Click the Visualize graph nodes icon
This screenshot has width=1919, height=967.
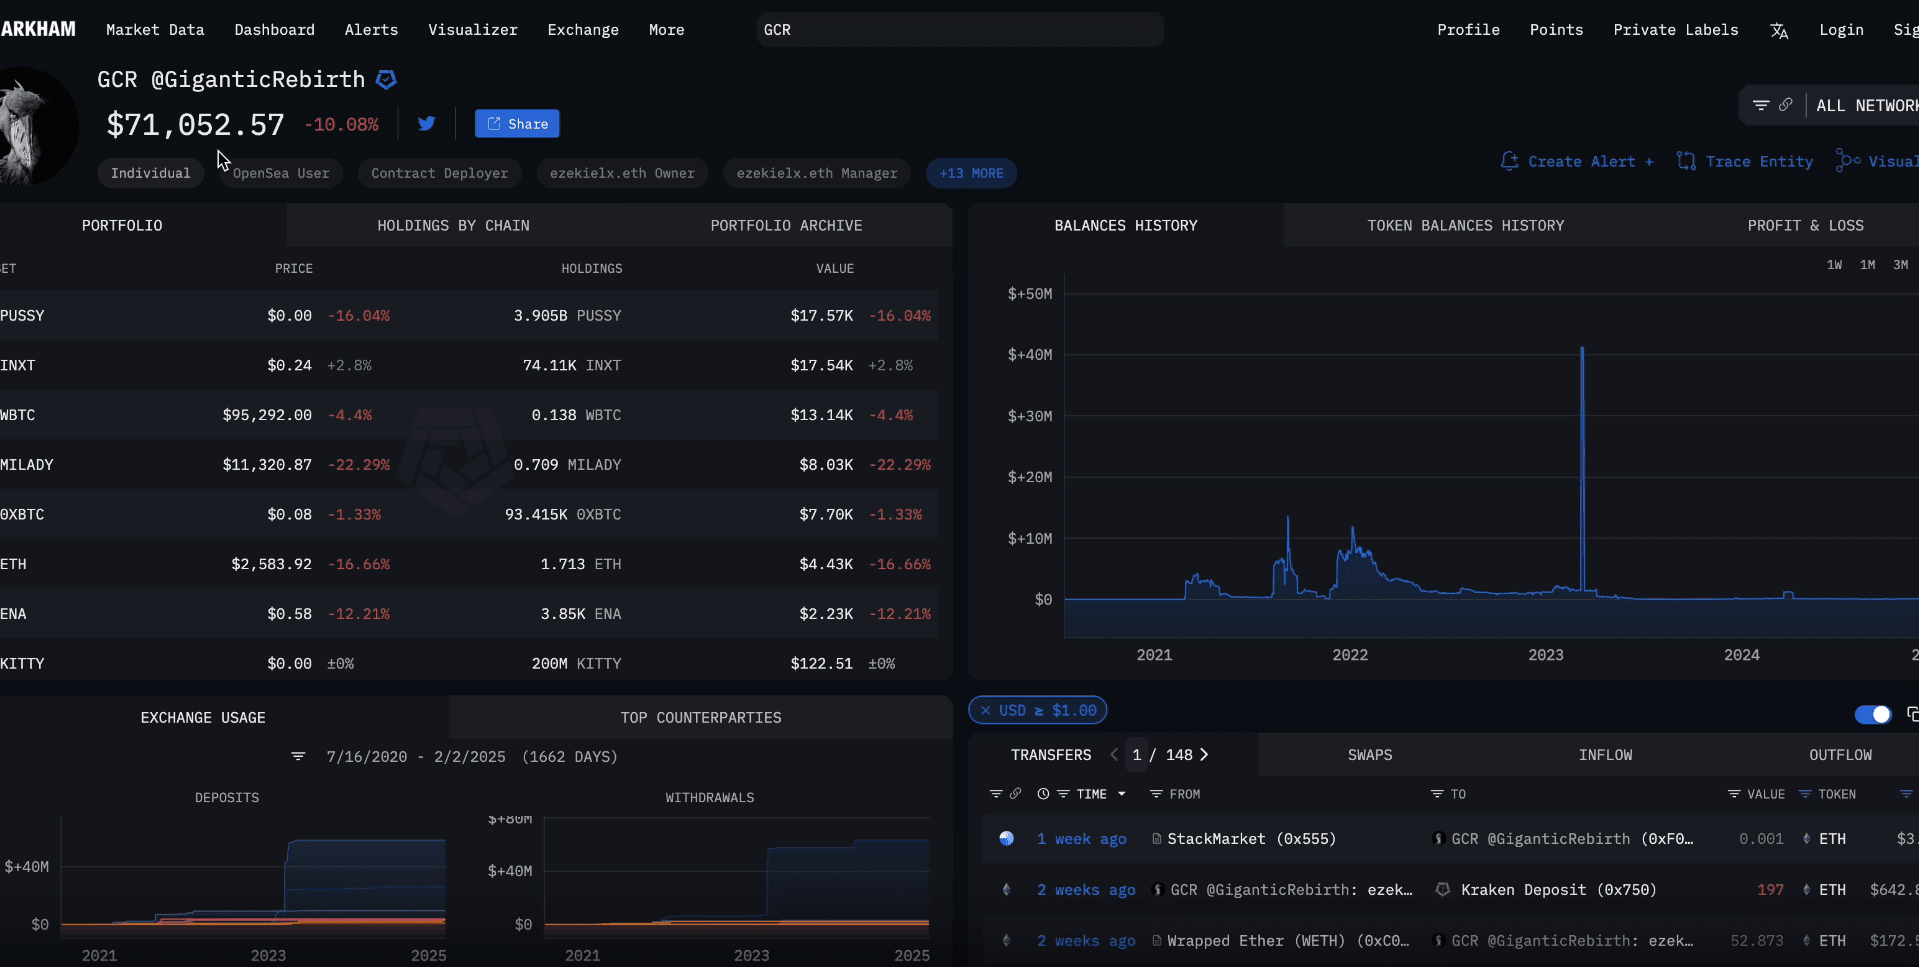(1848, 161)
